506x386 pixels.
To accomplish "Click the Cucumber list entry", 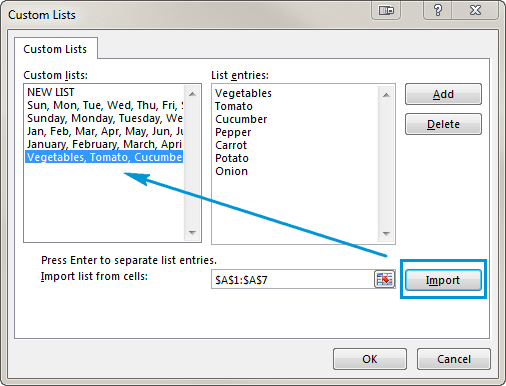I will (x=241, y=119).
